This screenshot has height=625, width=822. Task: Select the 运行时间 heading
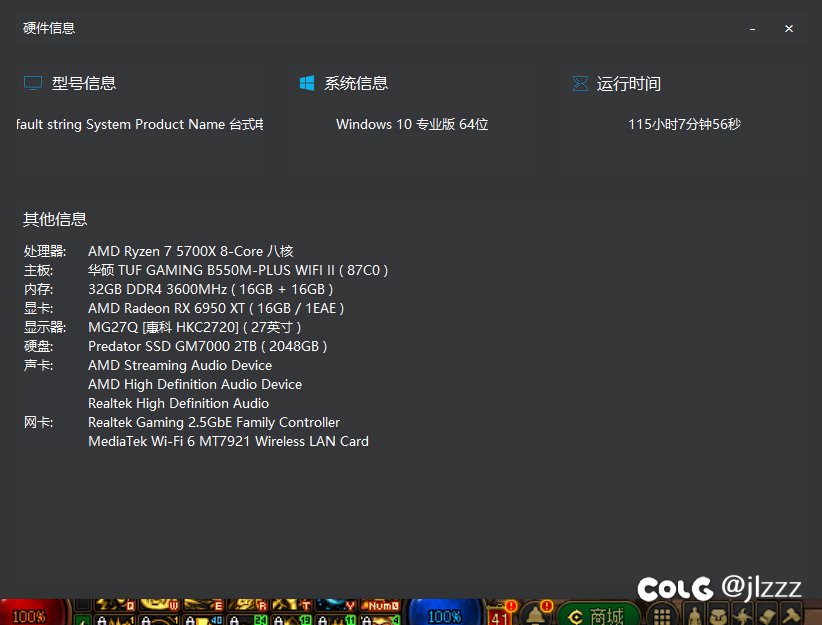[629, 84]
